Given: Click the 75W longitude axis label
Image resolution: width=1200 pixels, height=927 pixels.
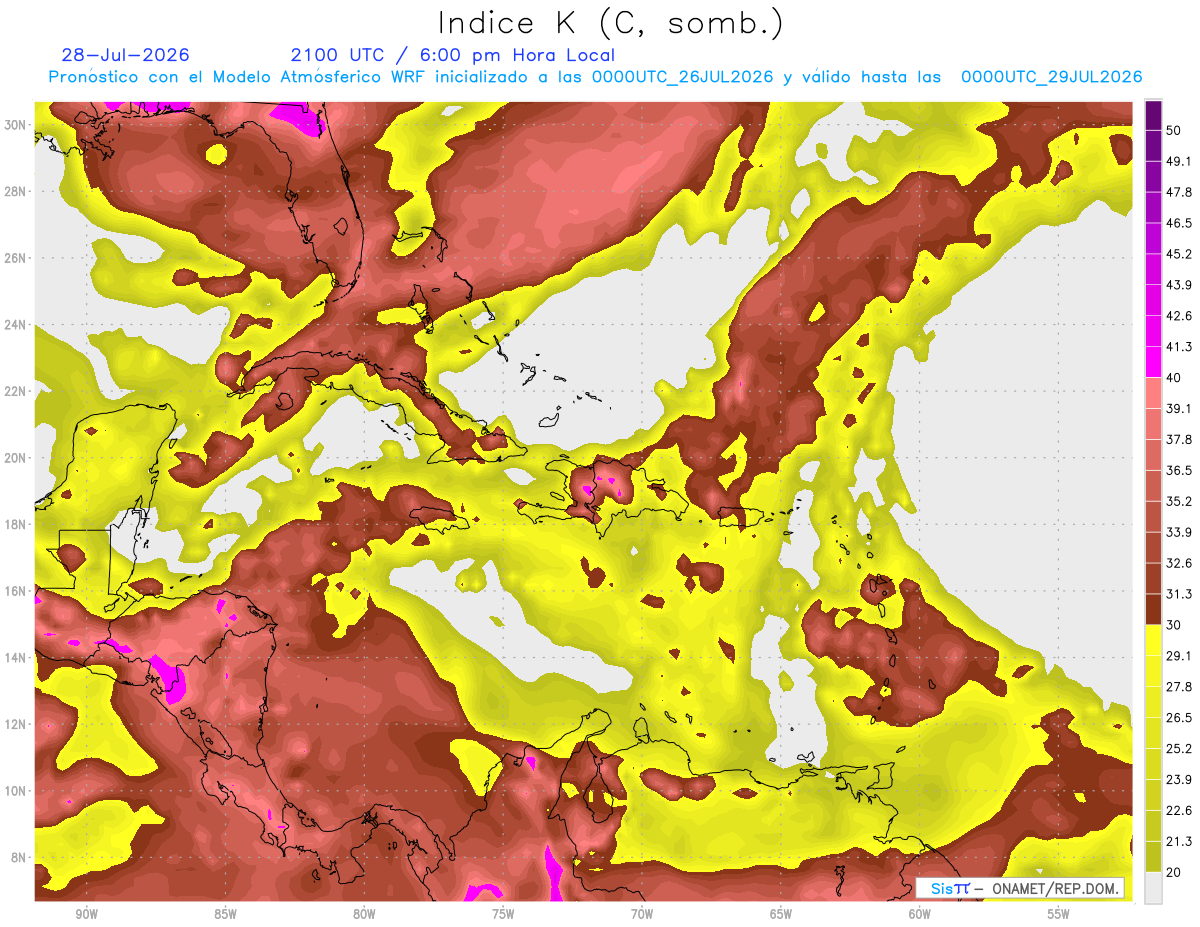Looking at the screenshot, I should pyautogui.click(x=503, y=914).
